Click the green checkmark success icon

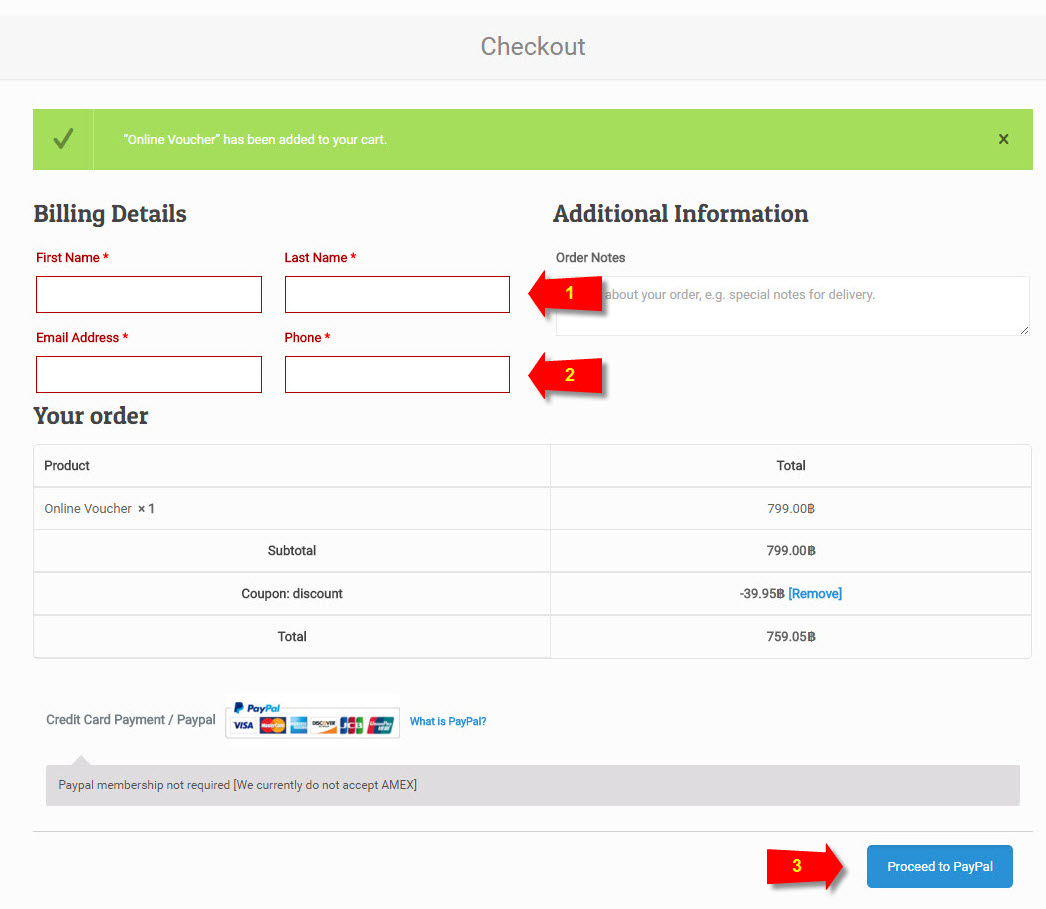(63, 139)
